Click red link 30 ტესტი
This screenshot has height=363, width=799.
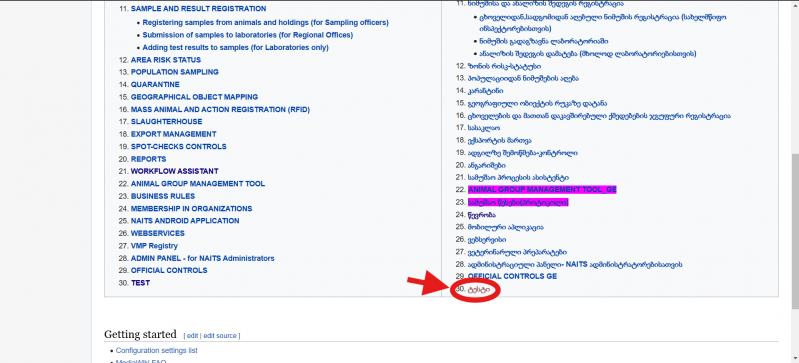click(x=478, y=290)
